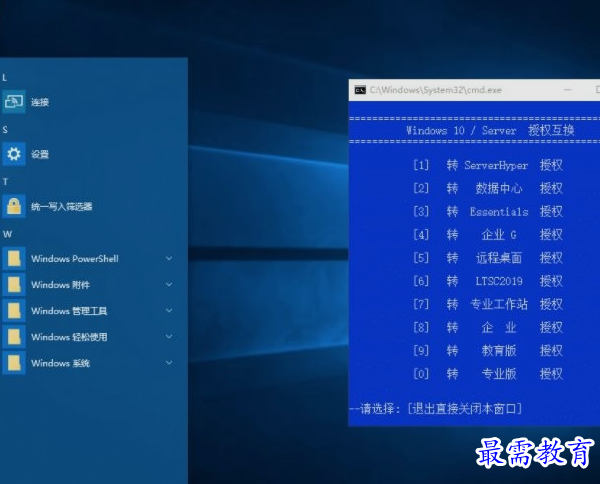
Task: Click option [9] 转 教育版 授权
Action: [488, 350]
